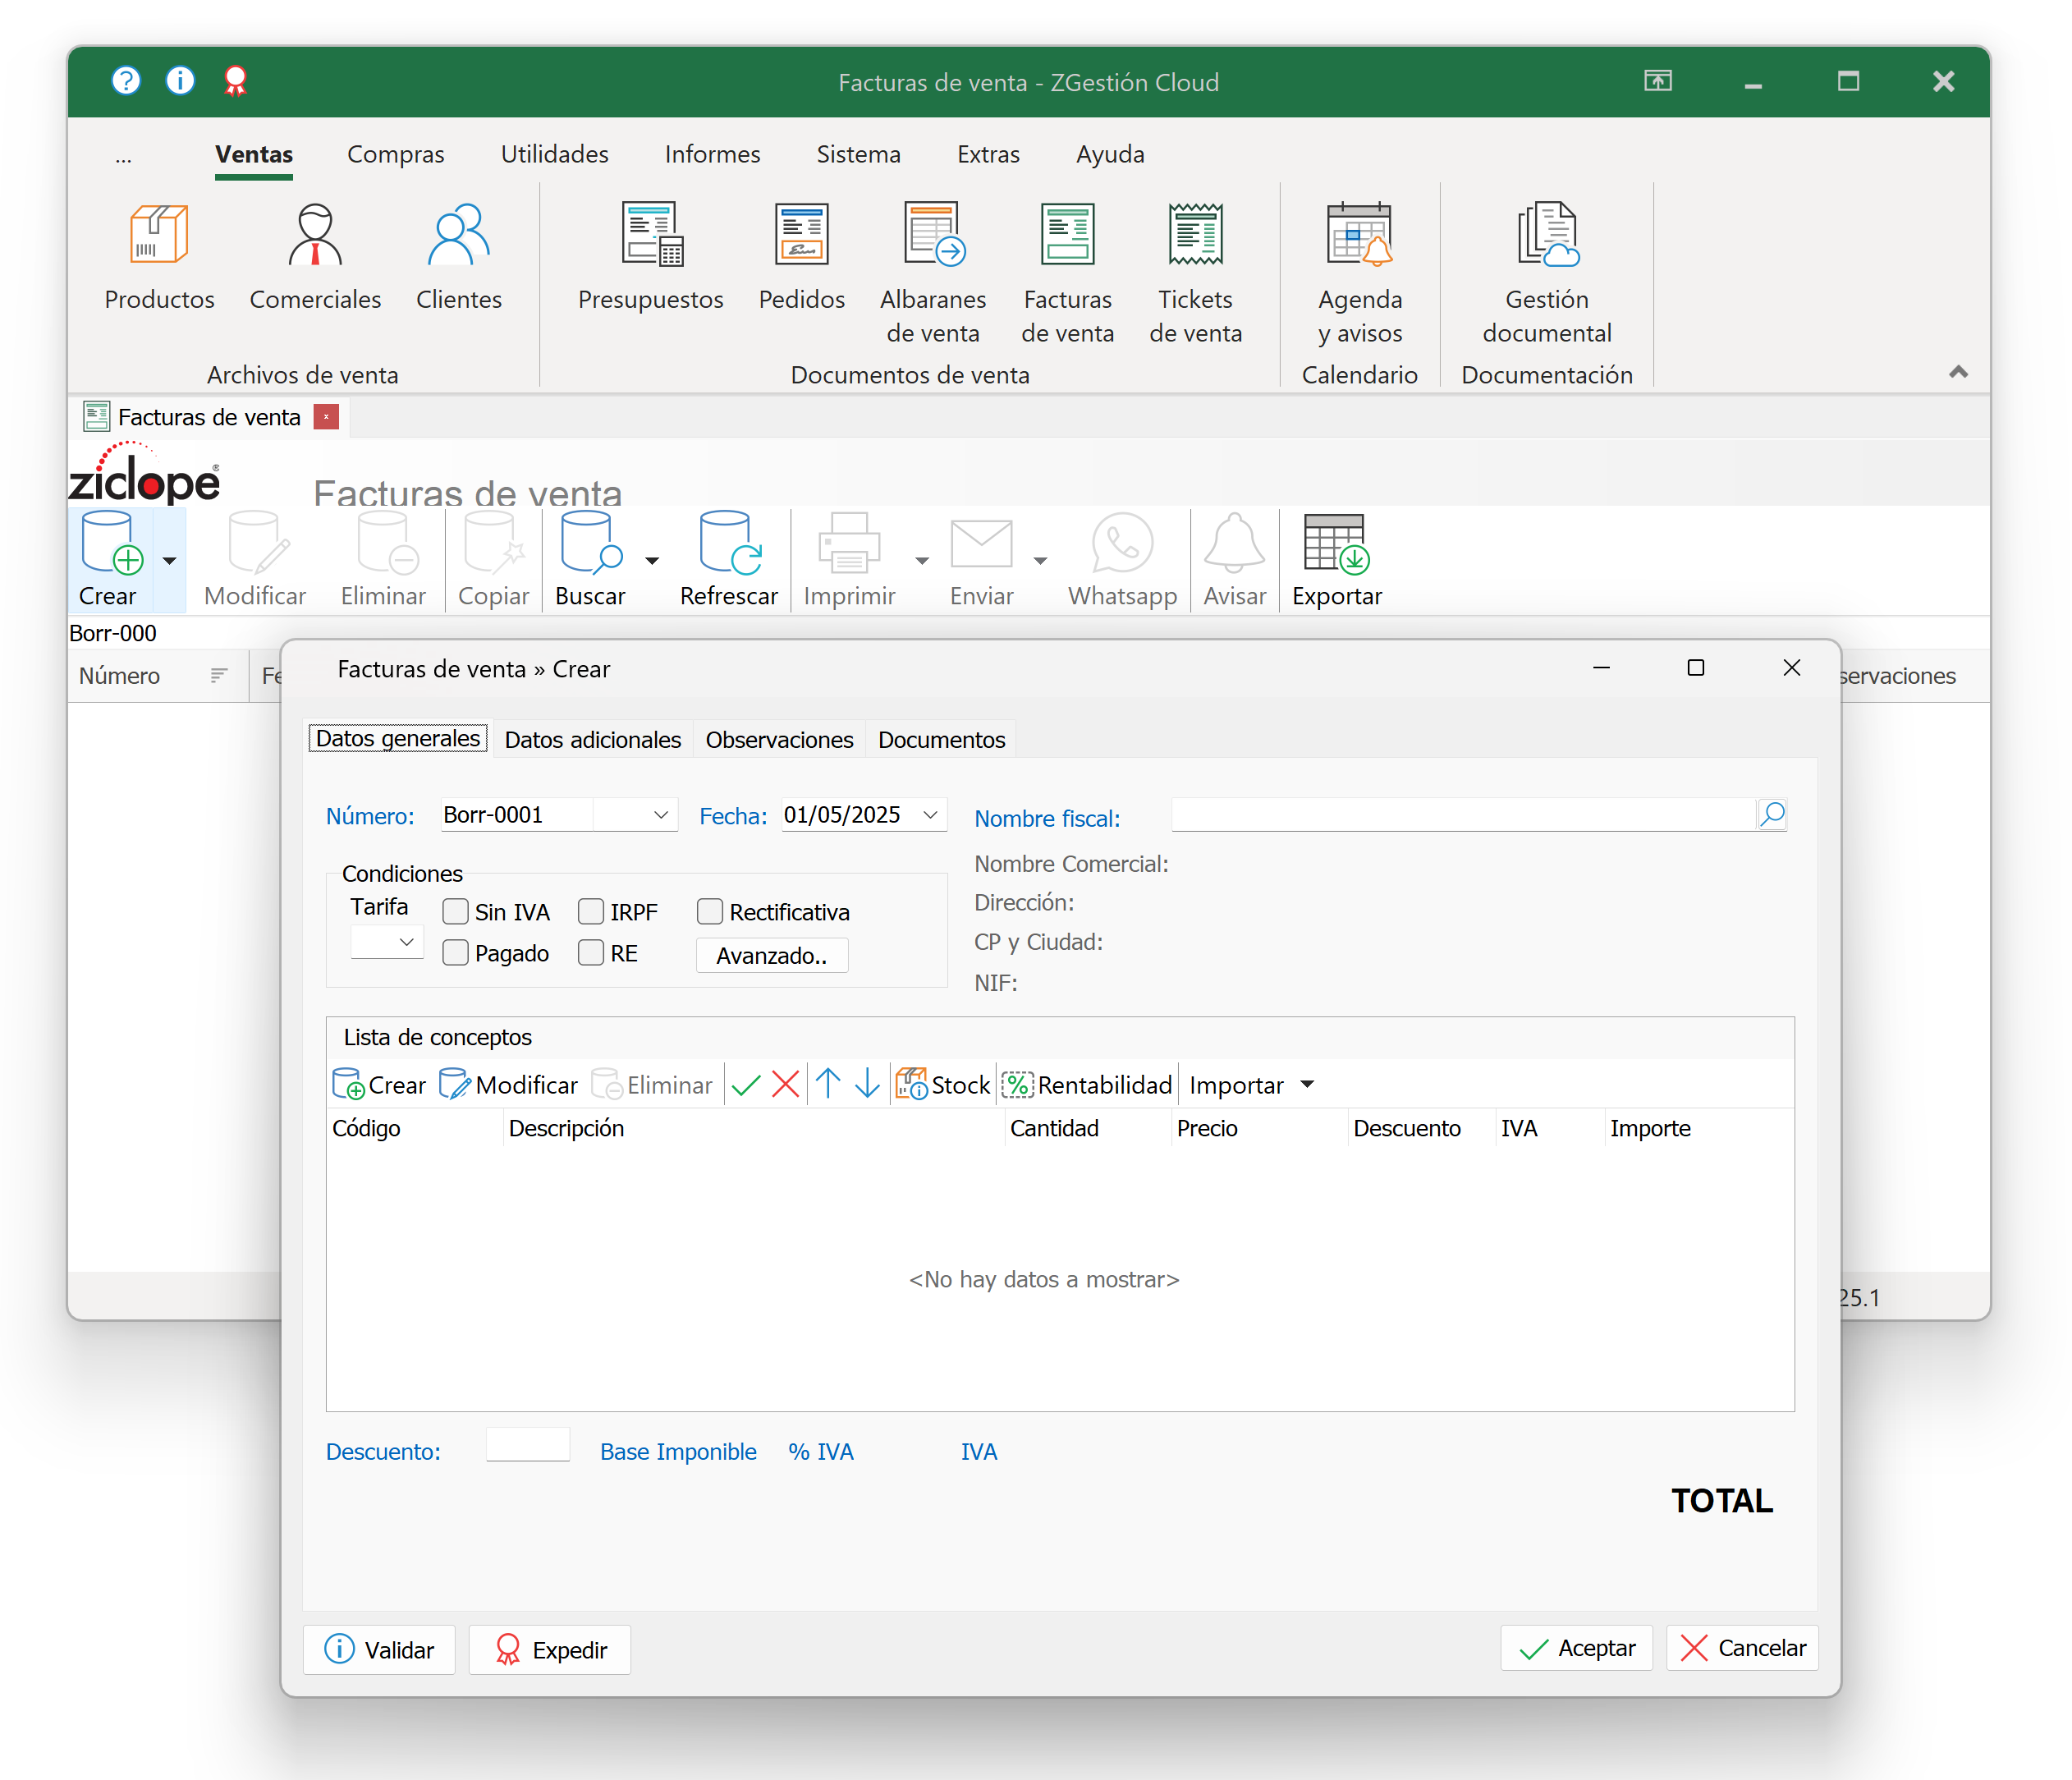Open the Productos icon in ribbon
Viewport: 2072px width, 1780px height.
[x=159, y=257]
